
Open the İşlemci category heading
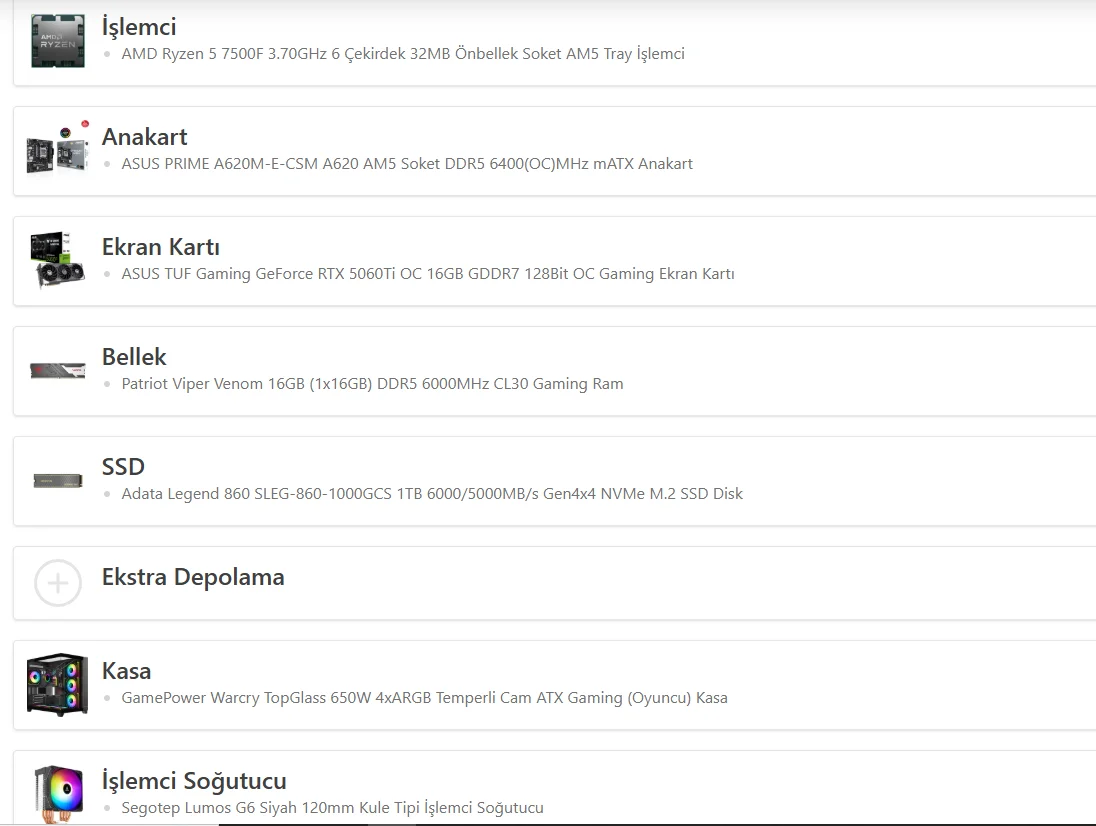(x=139, y=27)
